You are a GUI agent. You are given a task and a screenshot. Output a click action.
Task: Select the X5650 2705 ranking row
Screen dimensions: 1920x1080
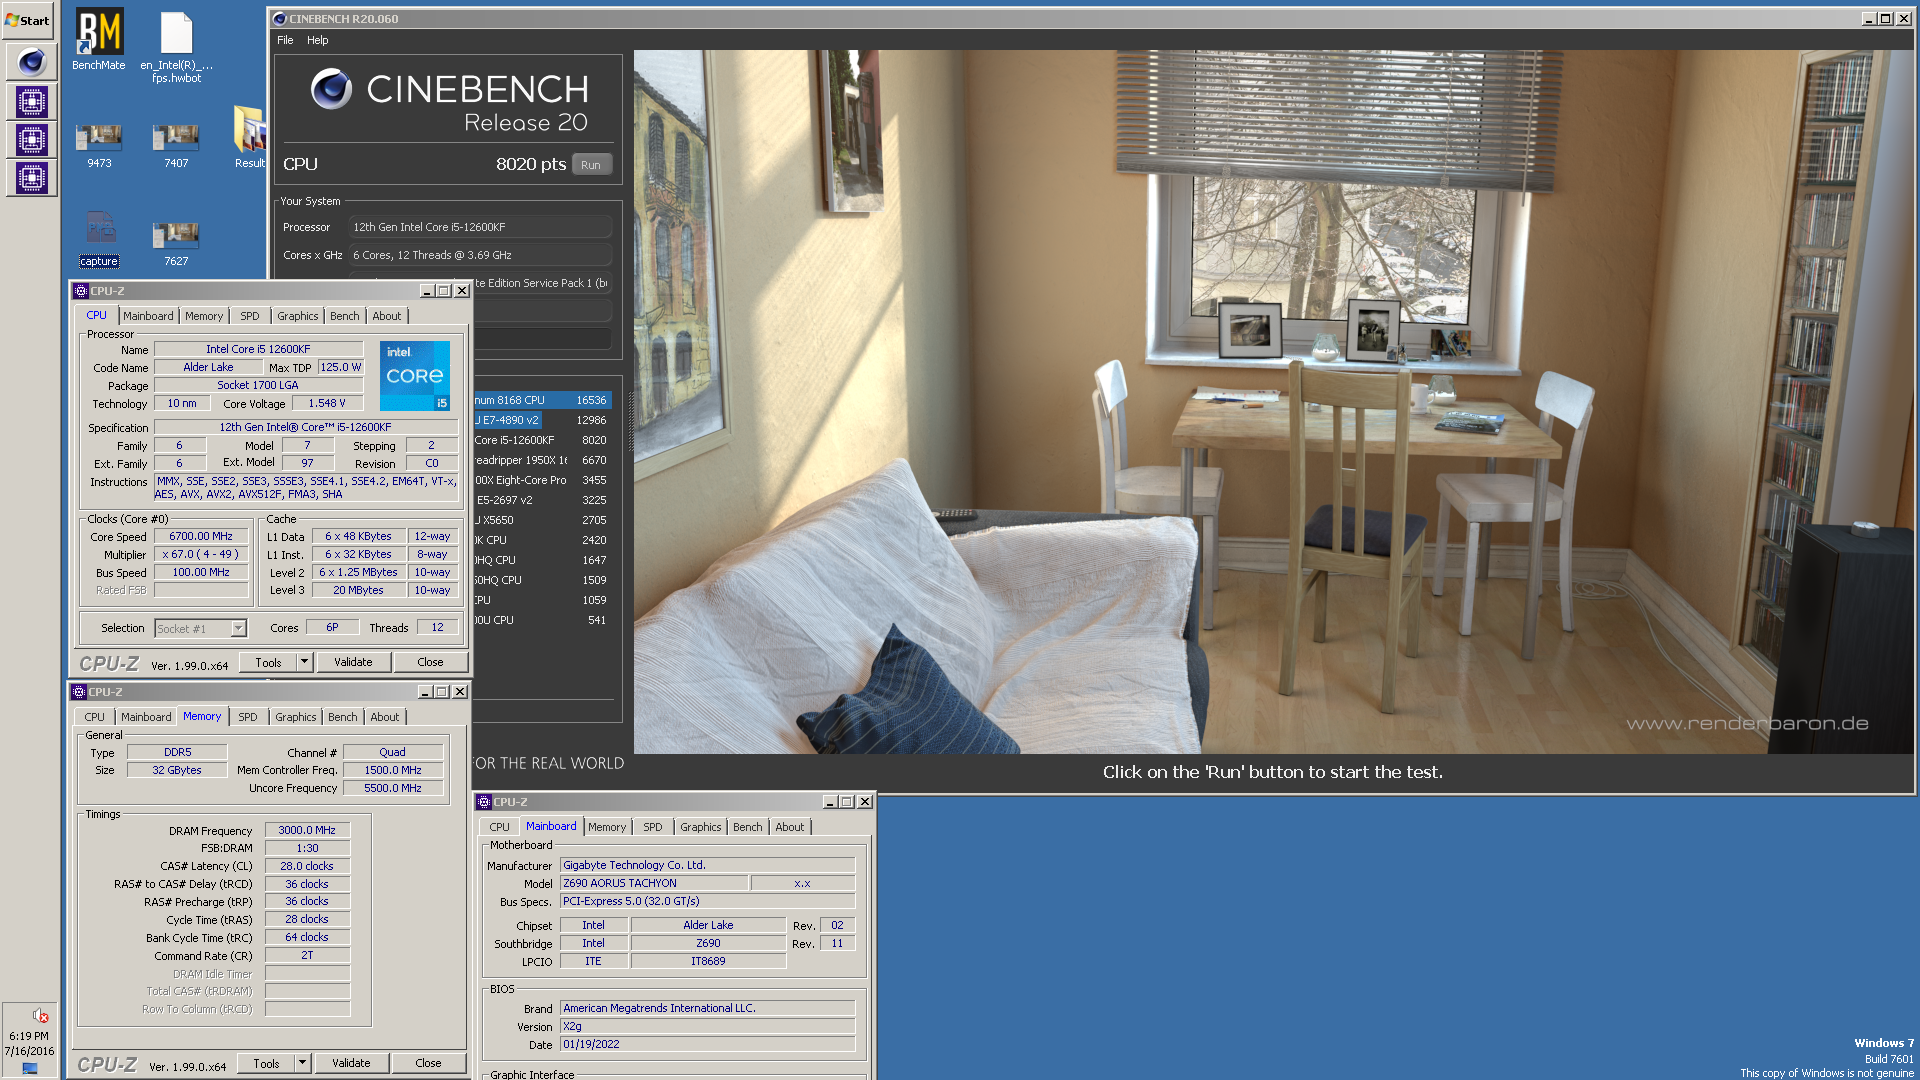click(x=541, y=520)
